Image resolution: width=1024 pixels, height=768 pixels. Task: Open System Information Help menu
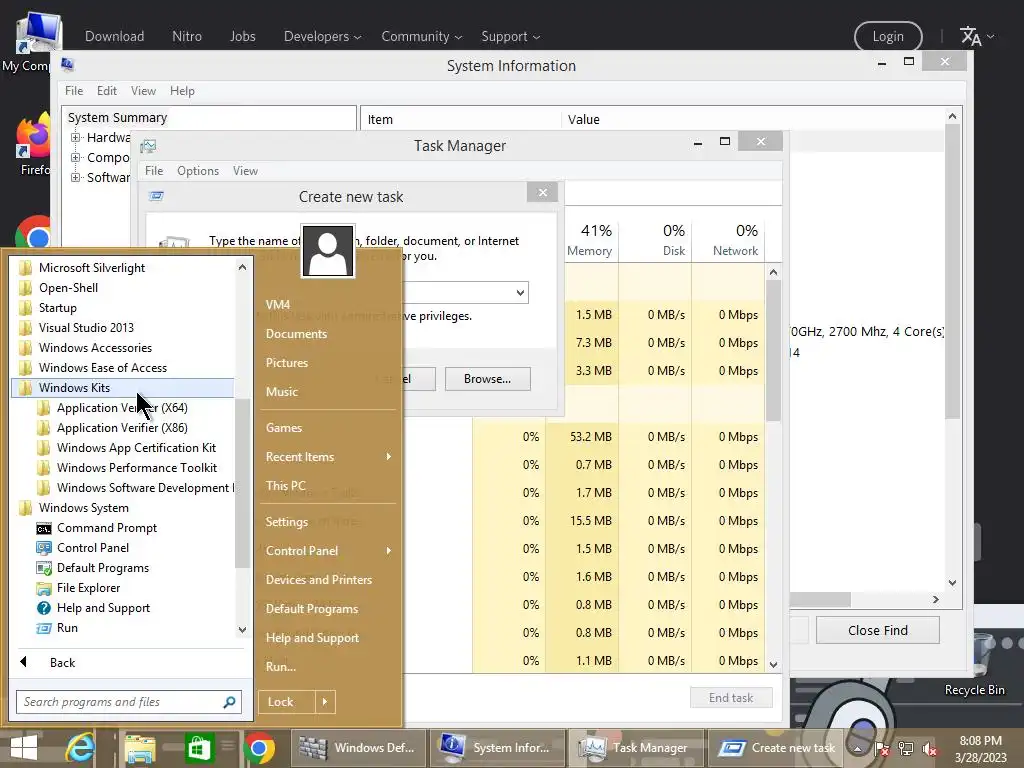pyautogui.click(x=182, y=91)
